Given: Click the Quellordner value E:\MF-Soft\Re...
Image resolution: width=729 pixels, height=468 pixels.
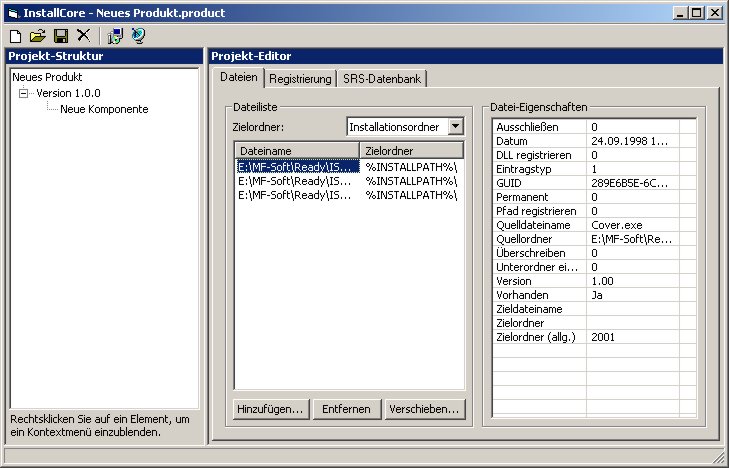Looking at the screenshot, I should (x=632, y=239).
